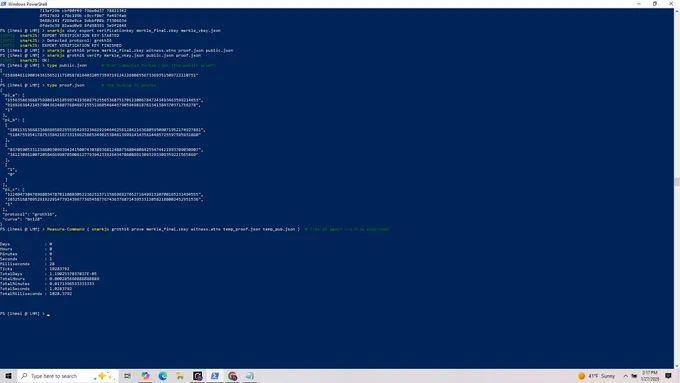Focus the PowerShell taskbar icon

(215, 376)
